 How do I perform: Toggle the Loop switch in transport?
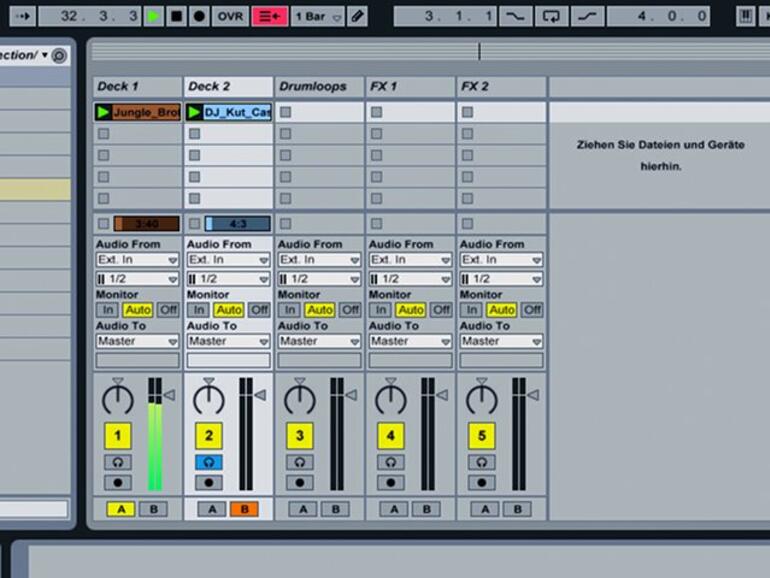[550, 16]
